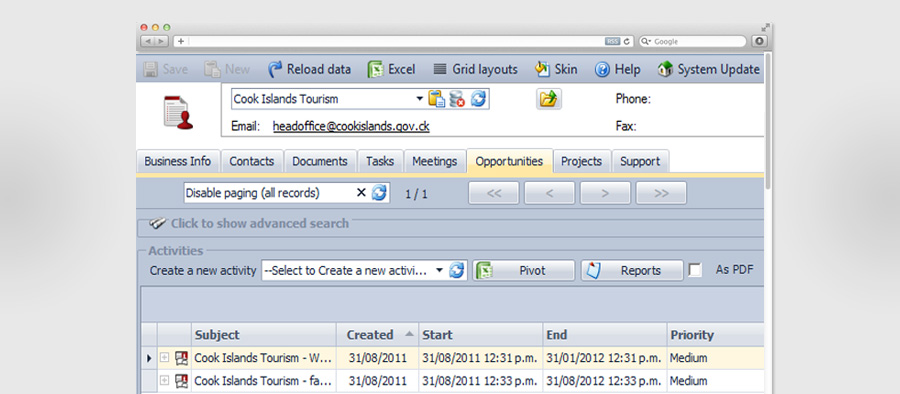The image size is (900, 394).
Task: Click the browser address bar field
Action: click(396, 41)
